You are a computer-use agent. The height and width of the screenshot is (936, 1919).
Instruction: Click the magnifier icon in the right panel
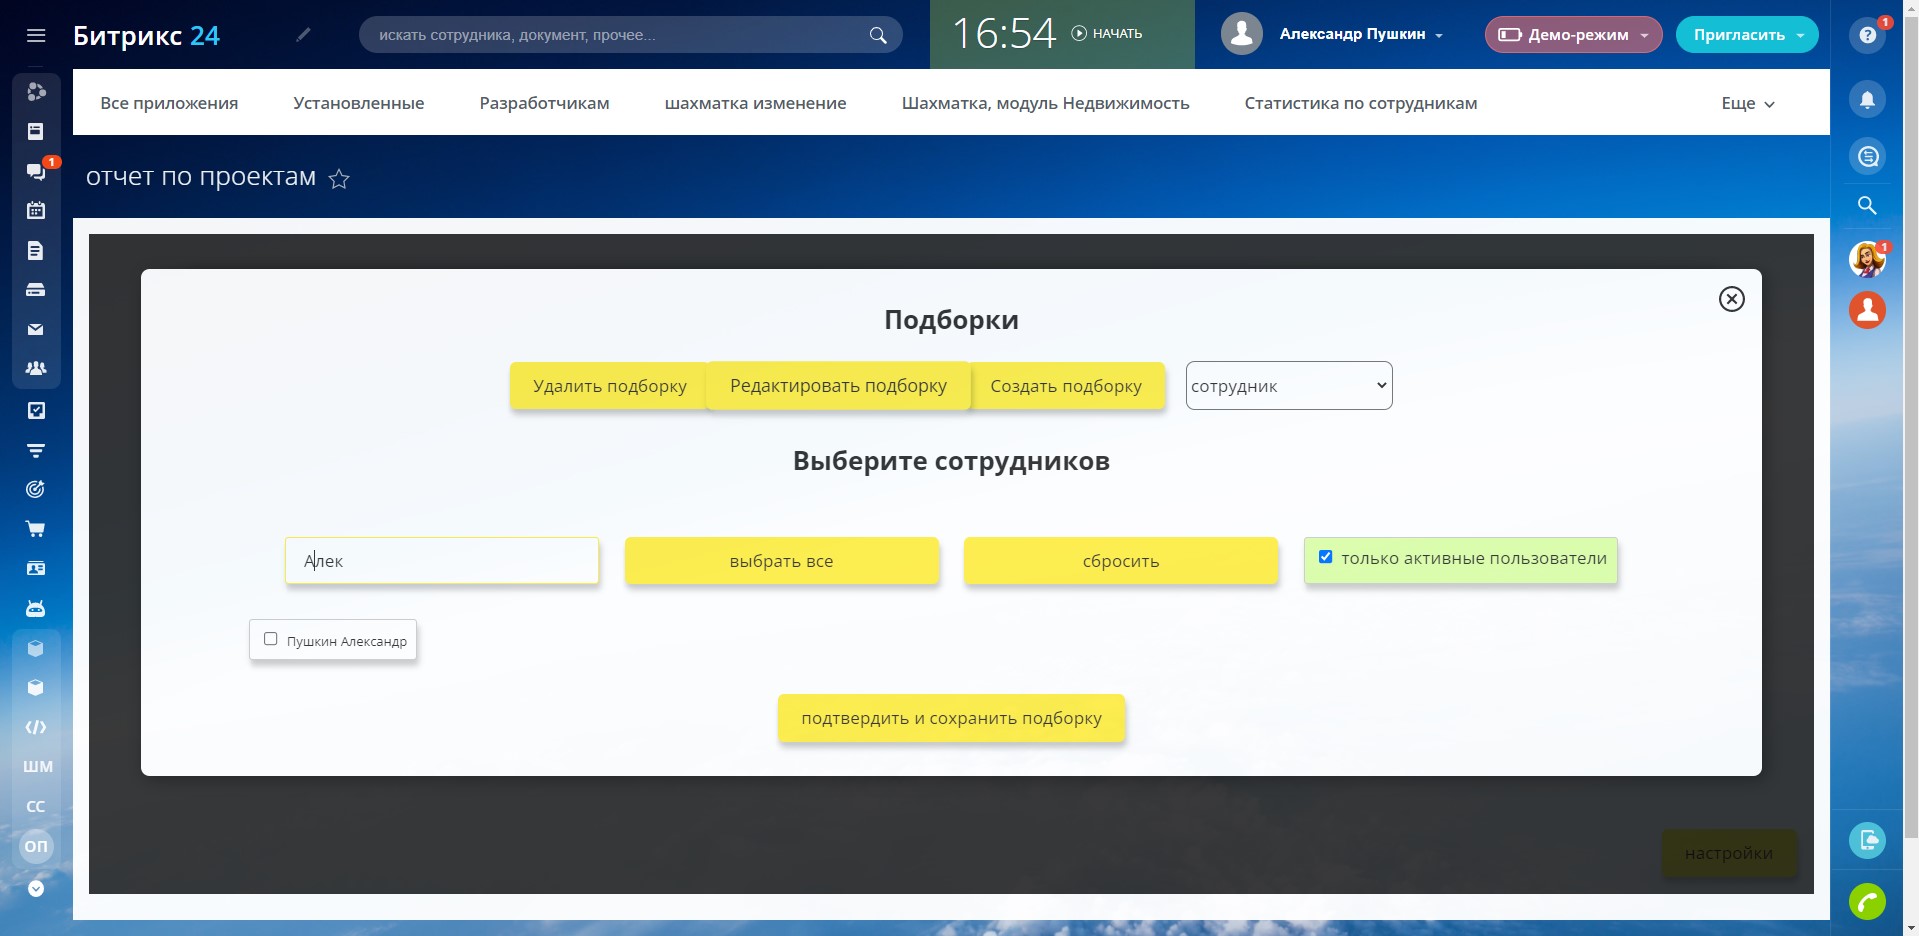[1867, 206]
